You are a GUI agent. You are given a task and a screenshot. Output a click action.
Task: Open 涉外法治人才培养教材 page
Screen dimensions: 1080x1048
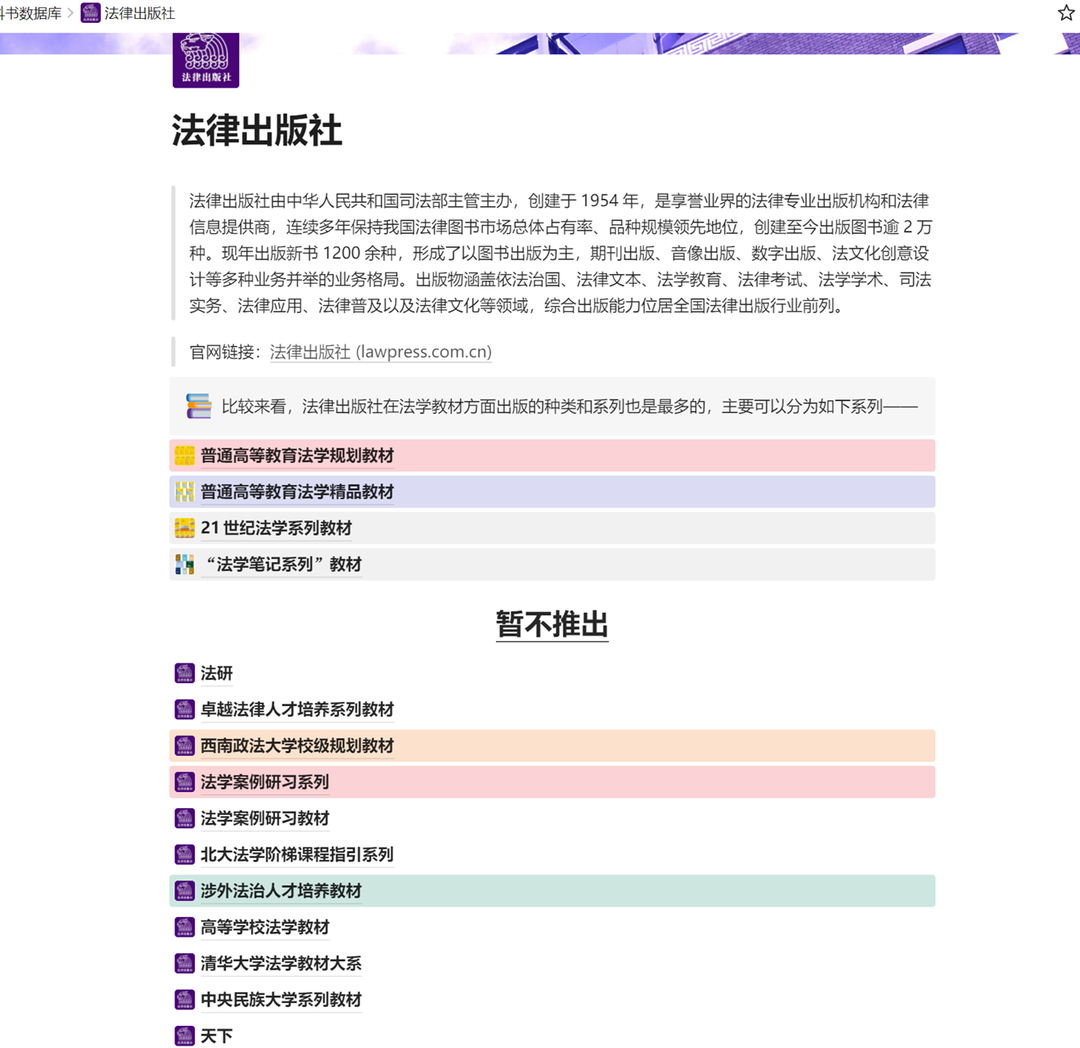281,891
